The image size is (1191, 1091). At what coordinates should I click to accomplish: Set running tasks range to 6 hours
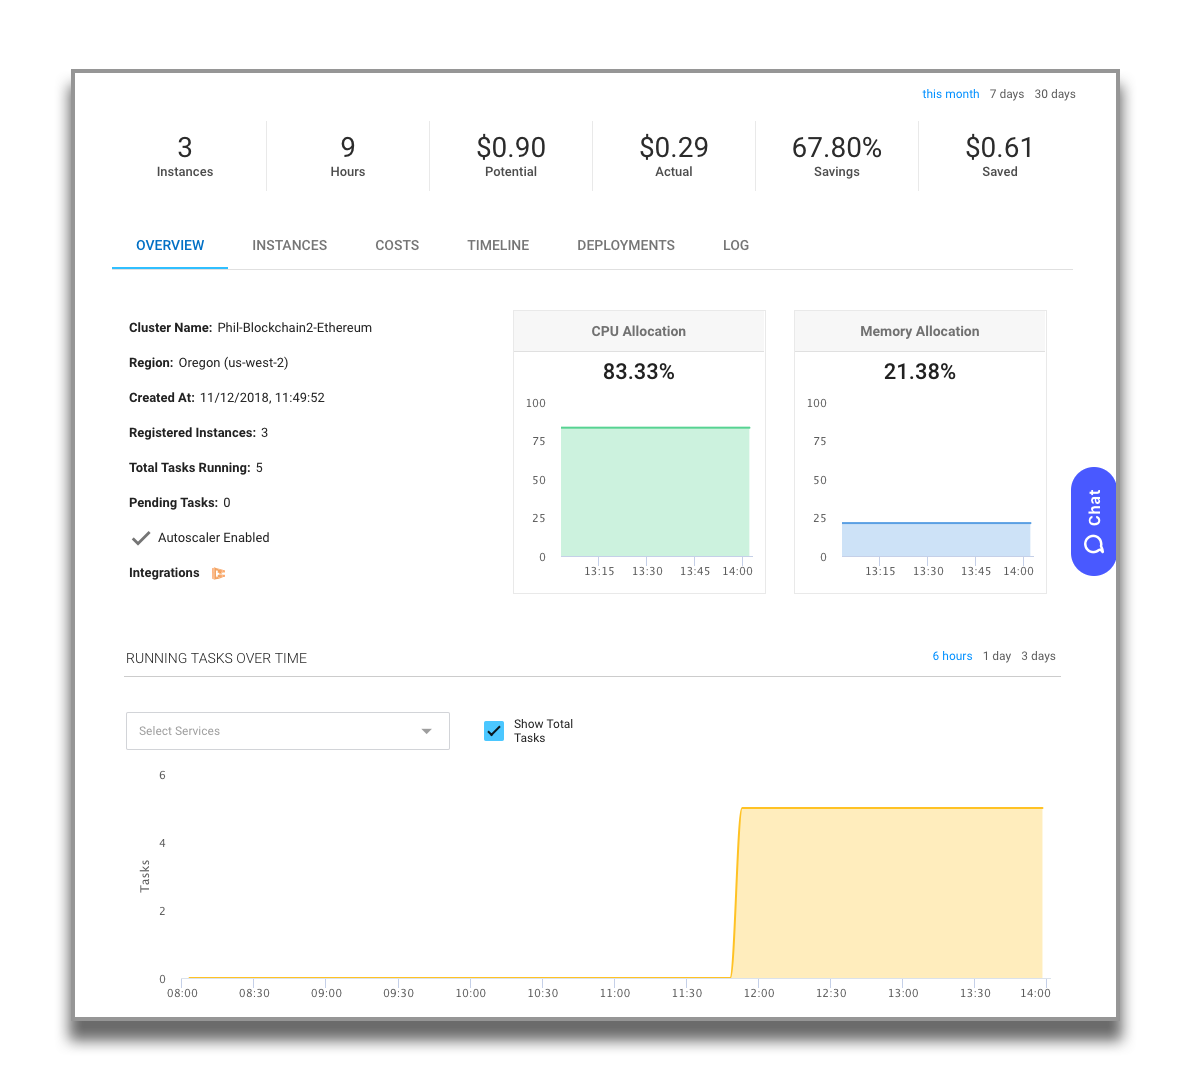[x=952, y=656]
